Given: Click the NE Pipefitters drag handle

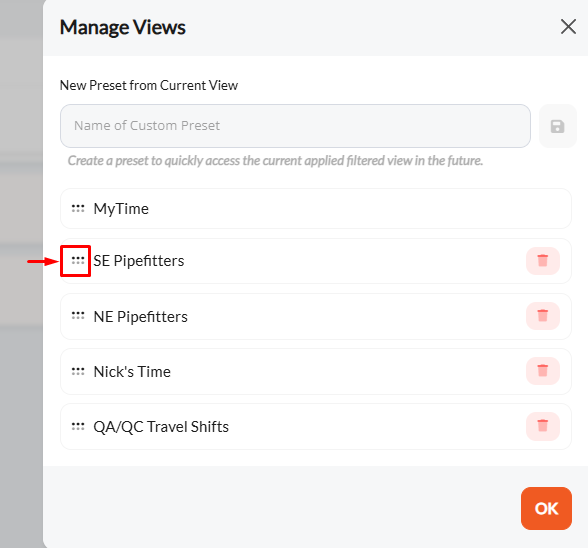Looking at the screenshot, I should click(78, 316).
